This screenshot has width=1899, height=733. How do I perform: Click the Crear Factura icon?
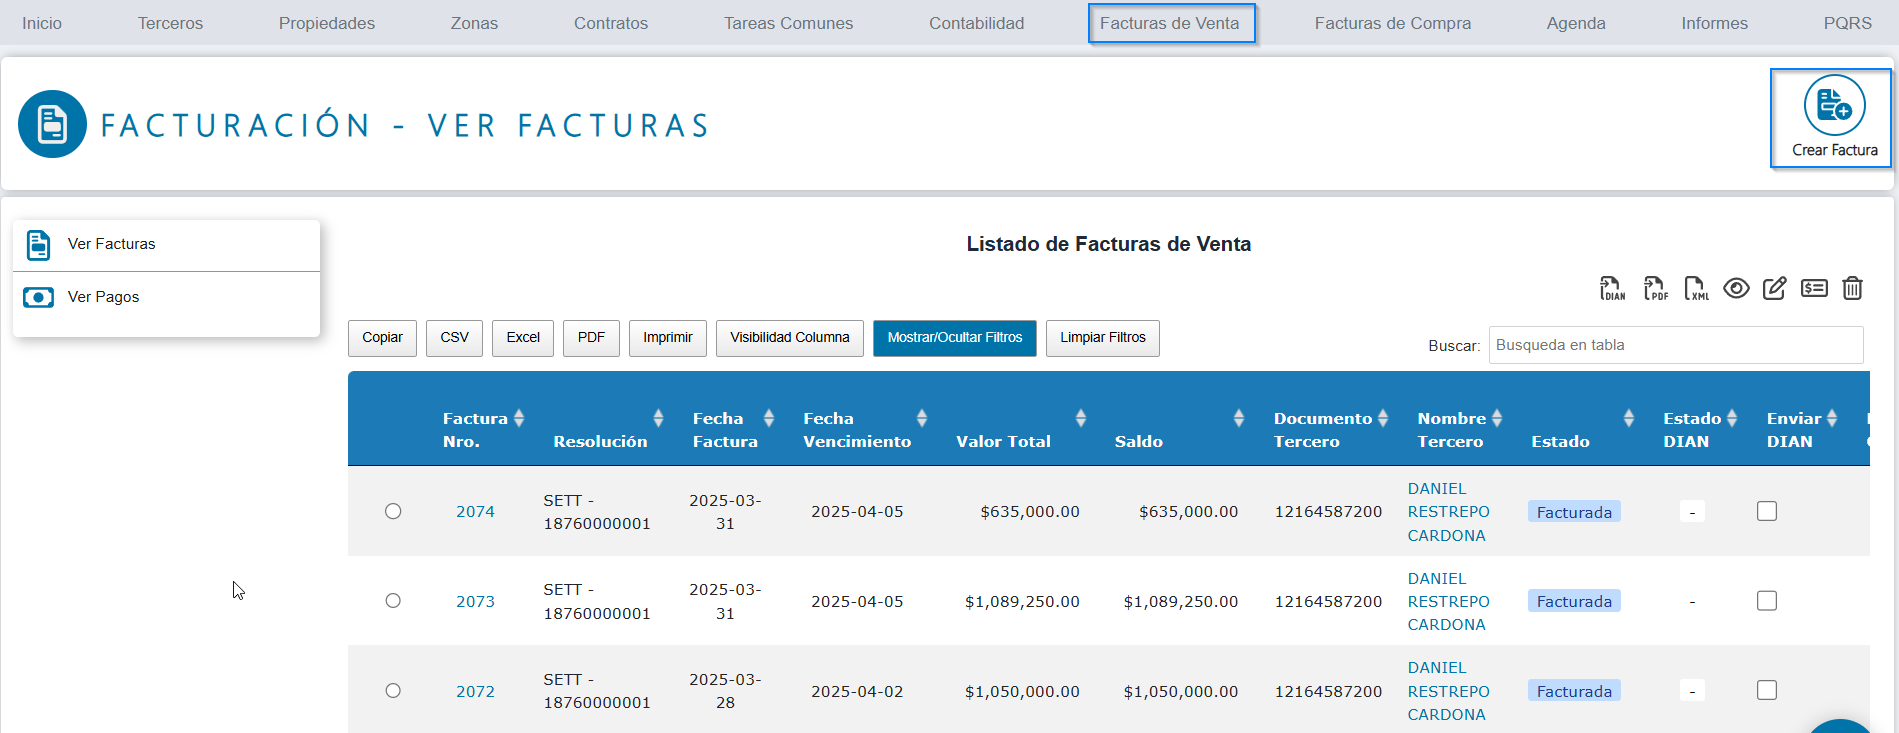click(1833, 106)
